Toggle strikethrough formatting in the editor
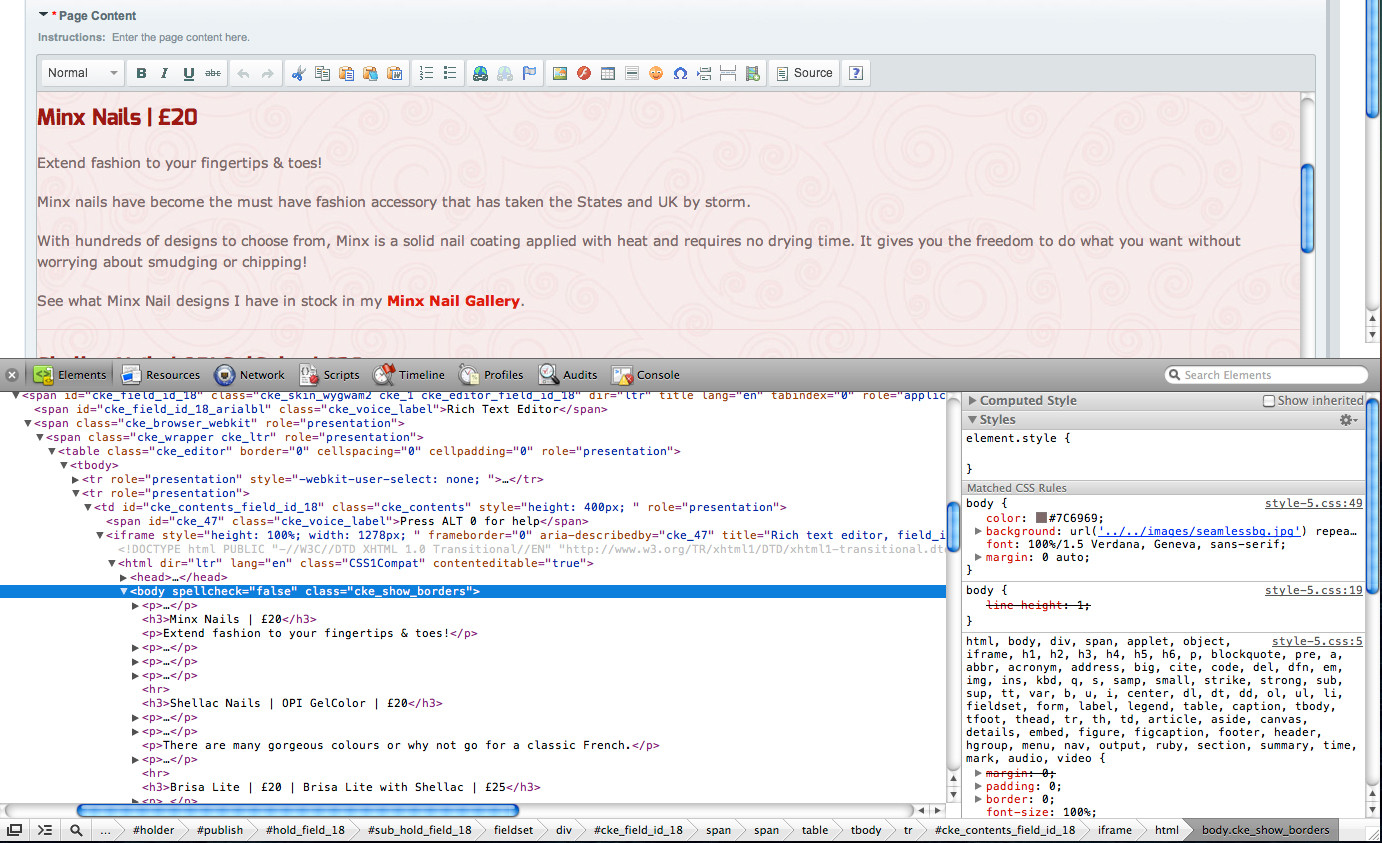The image size is (1382, 843). click(x=213, y=73)
